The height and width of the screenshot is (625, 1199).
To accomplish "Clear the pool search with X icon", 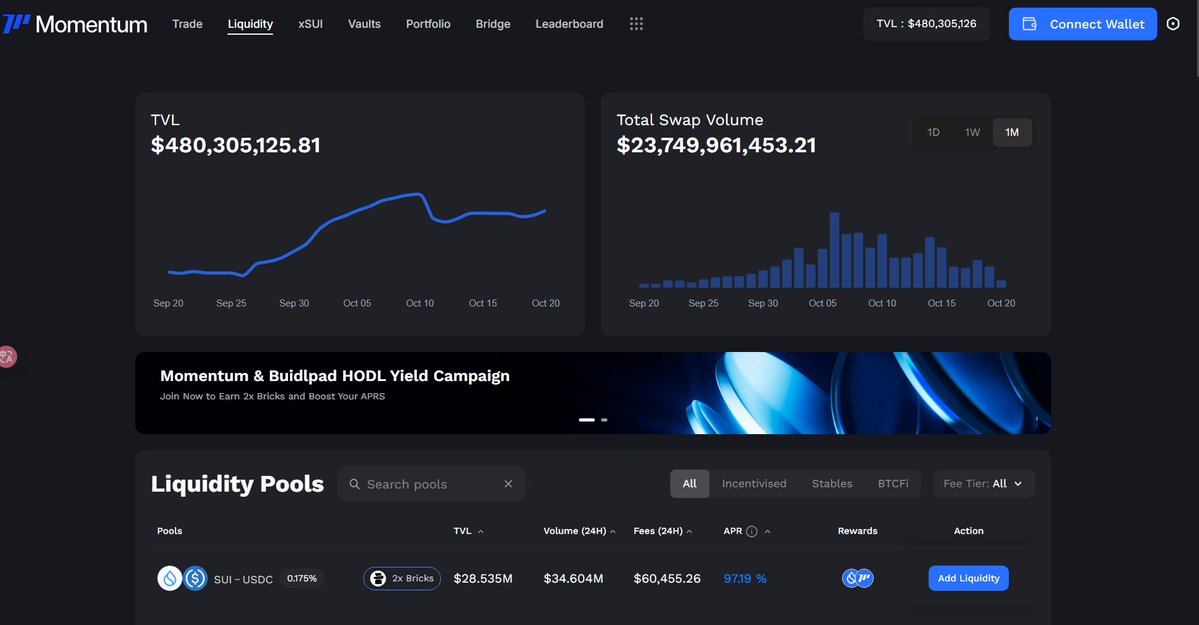I will click(x=508, y=483).
